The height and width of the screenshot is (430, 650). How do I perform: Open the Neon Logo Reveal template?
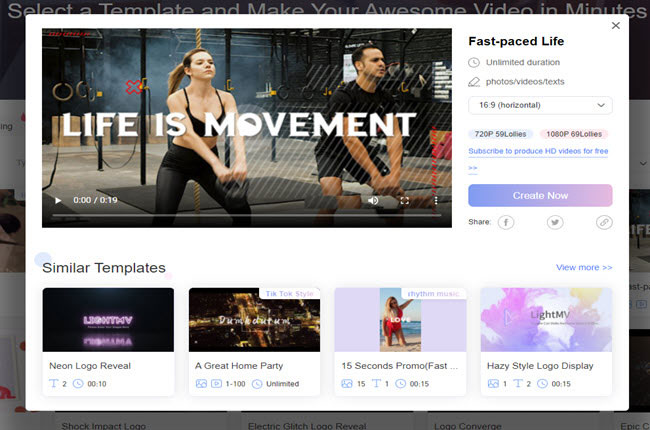[108, 320]
